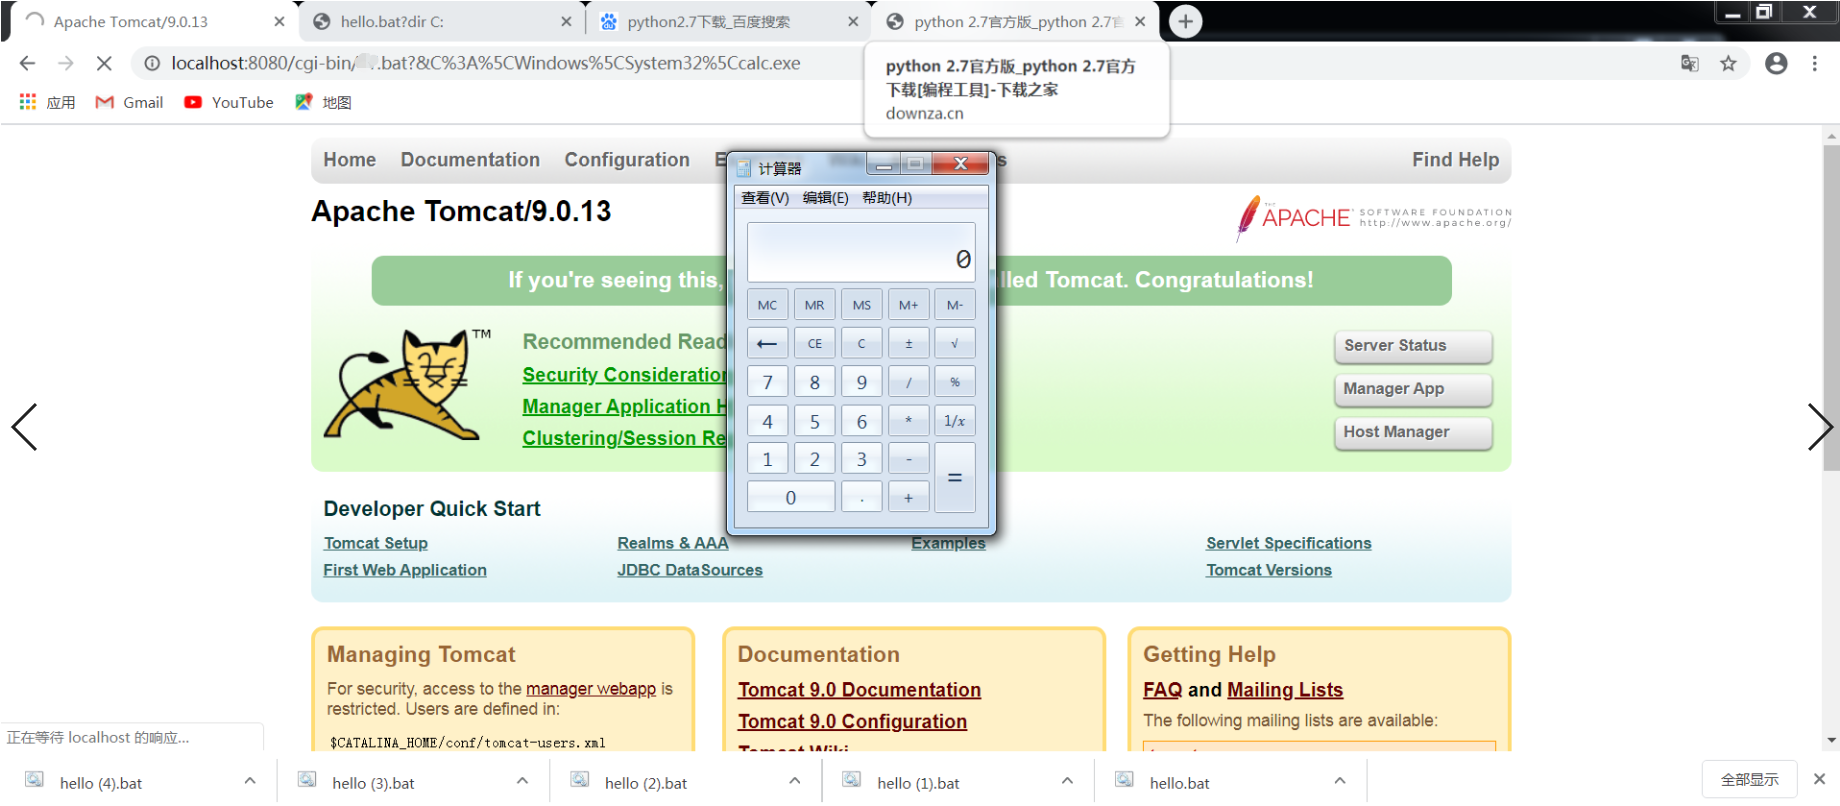Screen dimensions: 1840x806
Task: Click the Manager App button
Action: (1413, 389)
